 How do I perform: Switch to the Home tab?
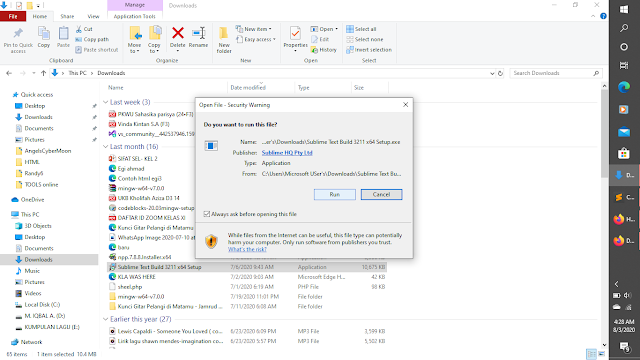[40, 16]
